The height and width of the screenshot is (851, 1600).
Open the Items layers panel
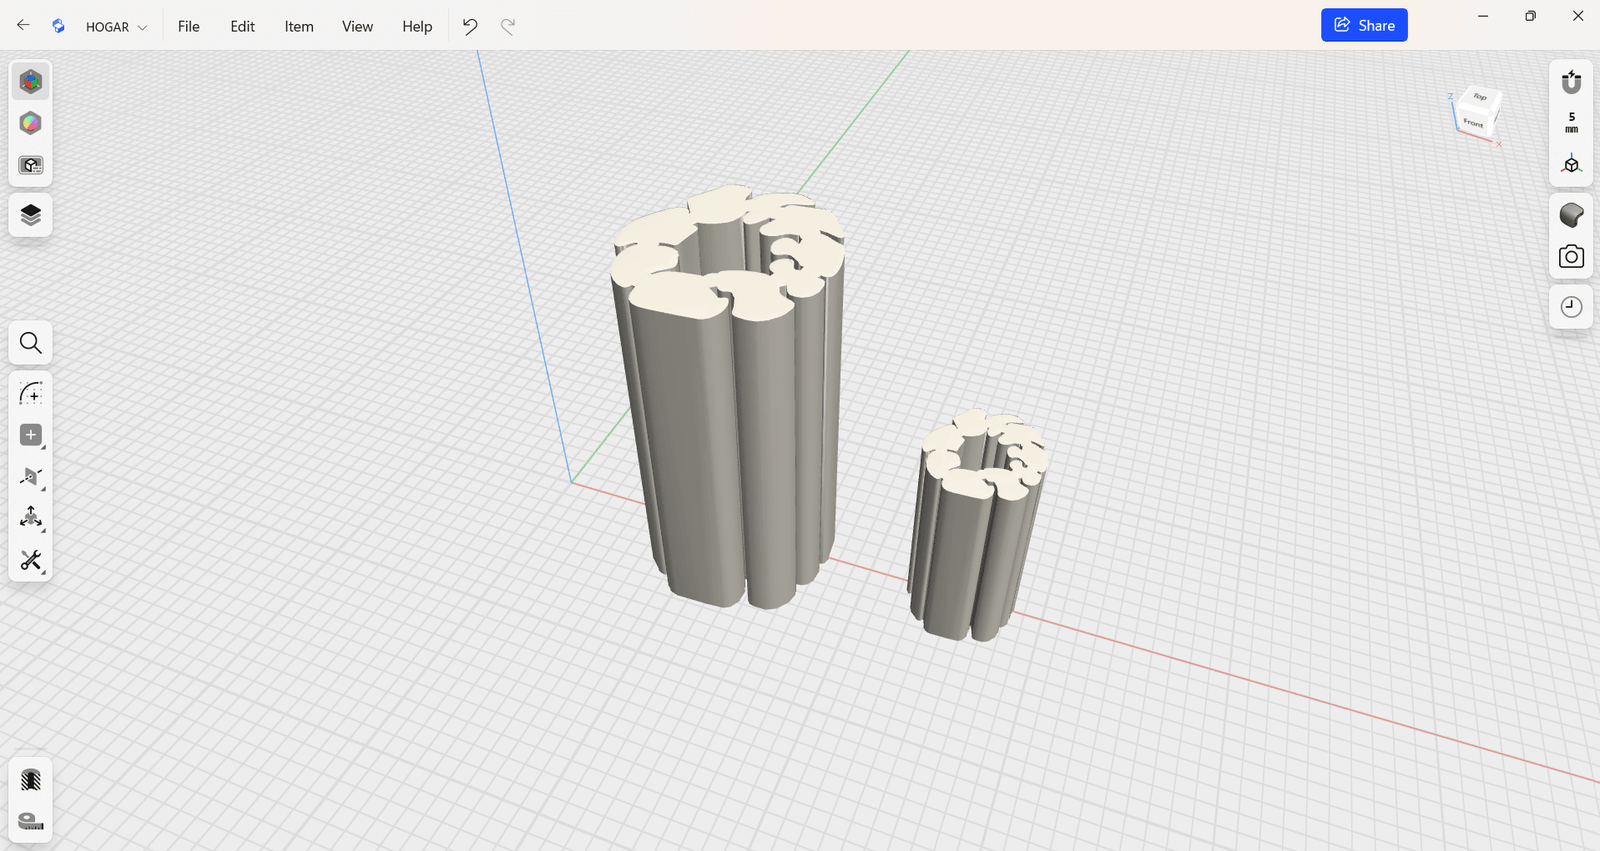tap(31, 215)
